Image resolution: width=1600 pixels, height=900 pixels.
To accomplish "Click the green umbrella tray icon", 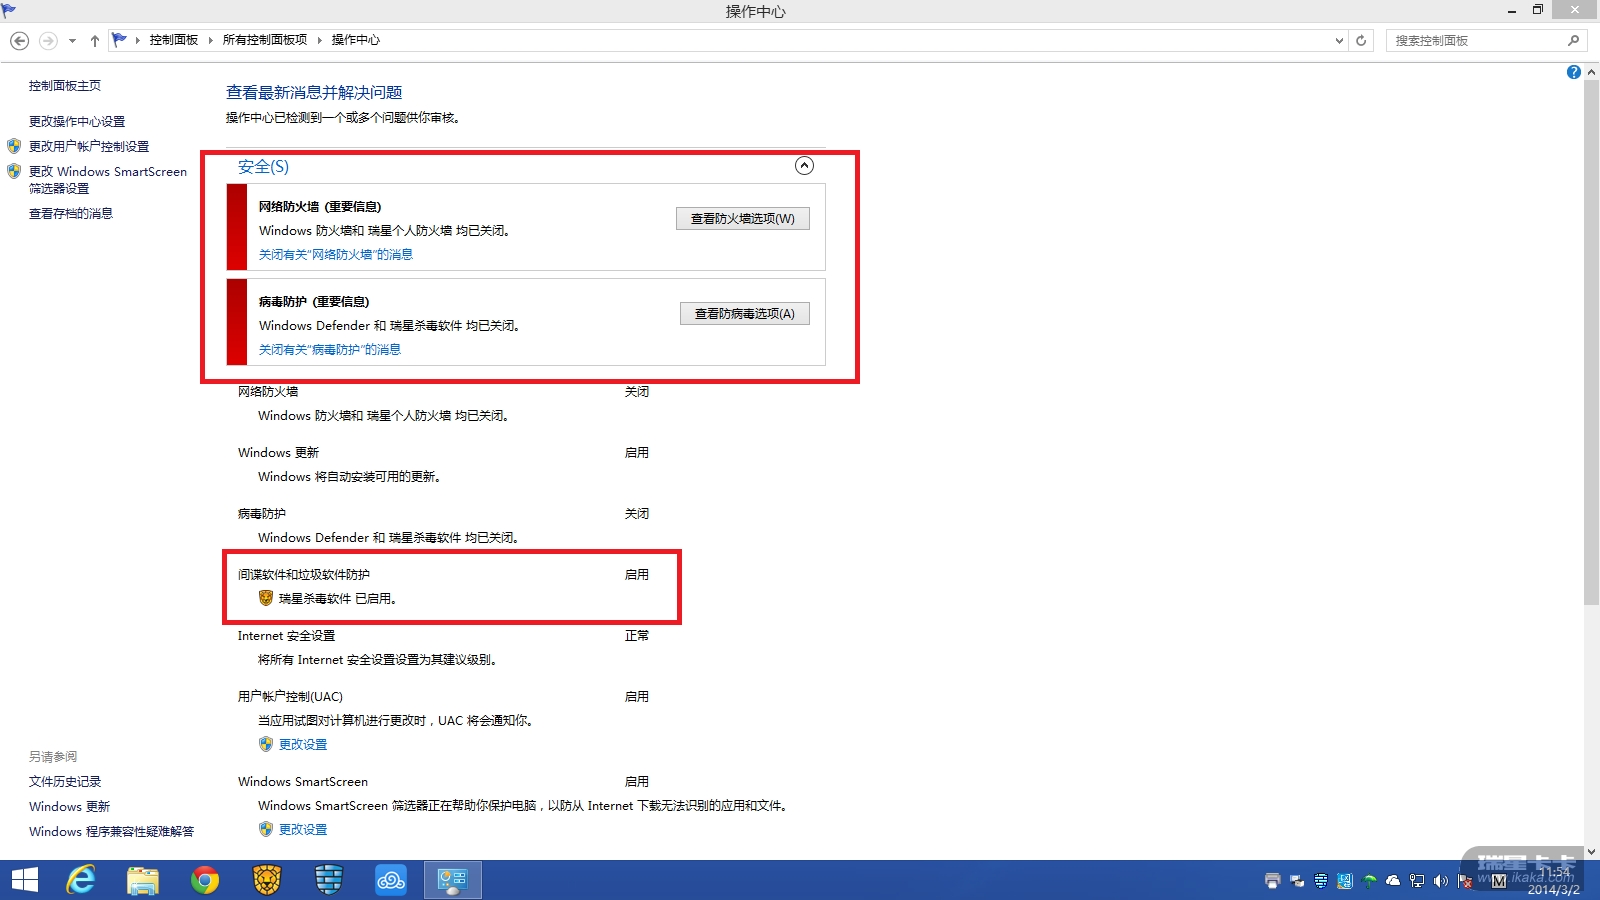I will click(x=1369, y=881).
